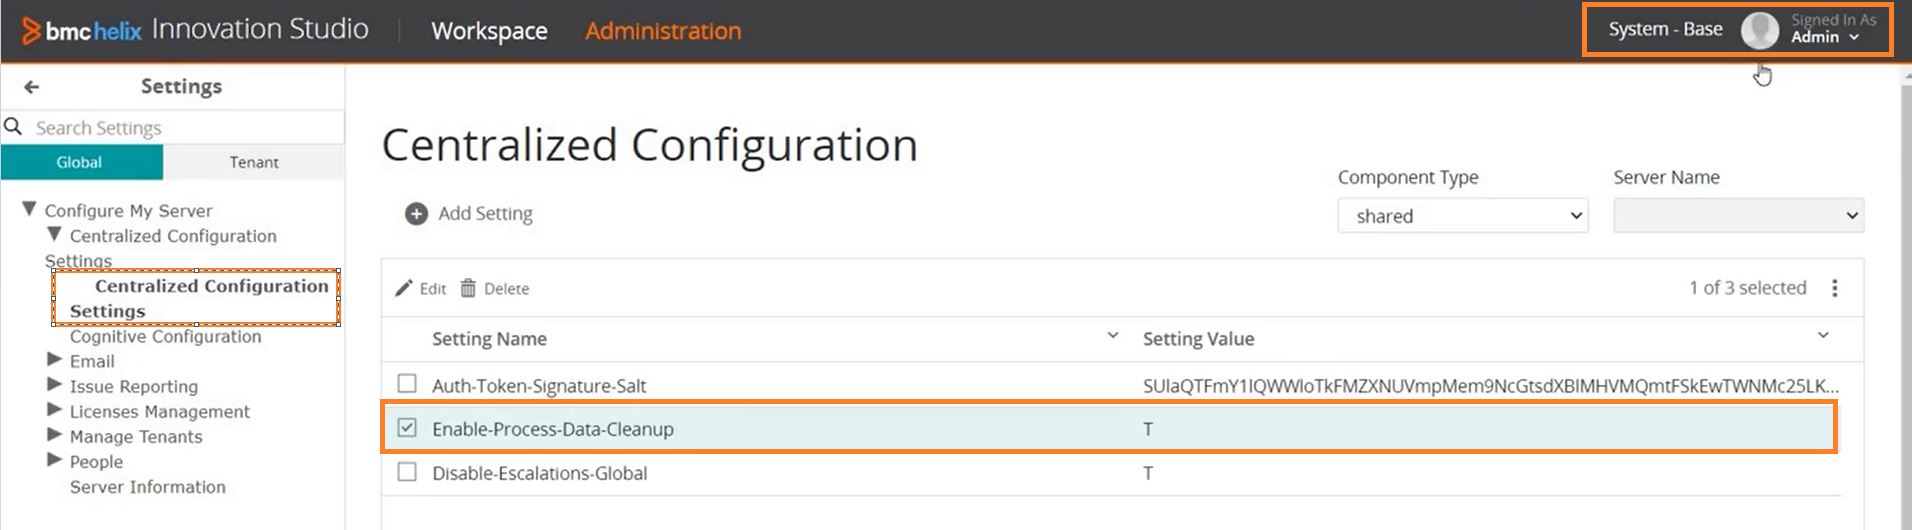Uncheck the Enable-Process-Data-Cleanup checkbox
1912x530 pixels.
point(407,428)
